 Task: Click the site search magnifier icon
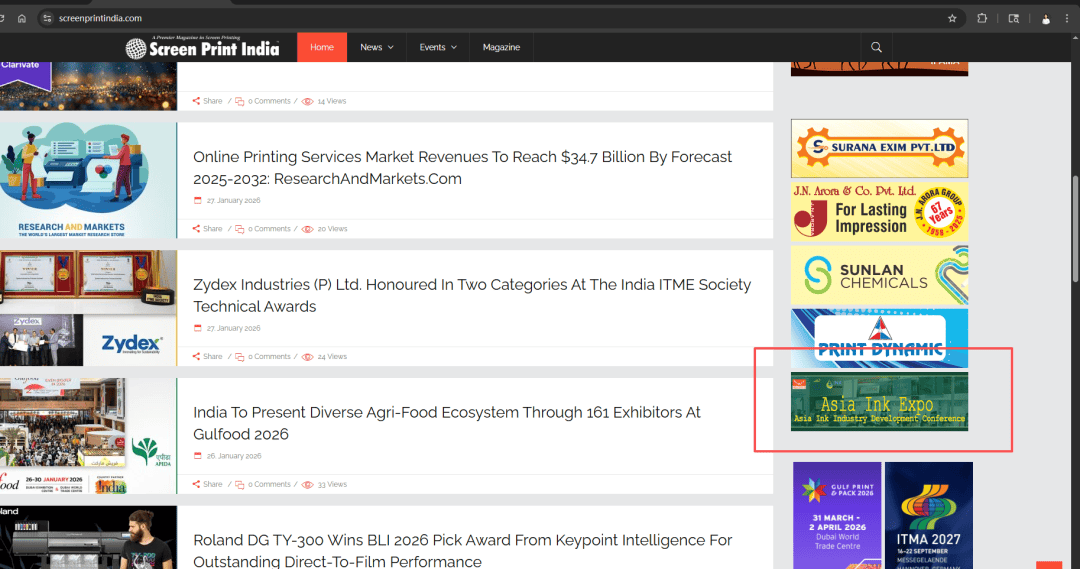click(x=876, y=47)
